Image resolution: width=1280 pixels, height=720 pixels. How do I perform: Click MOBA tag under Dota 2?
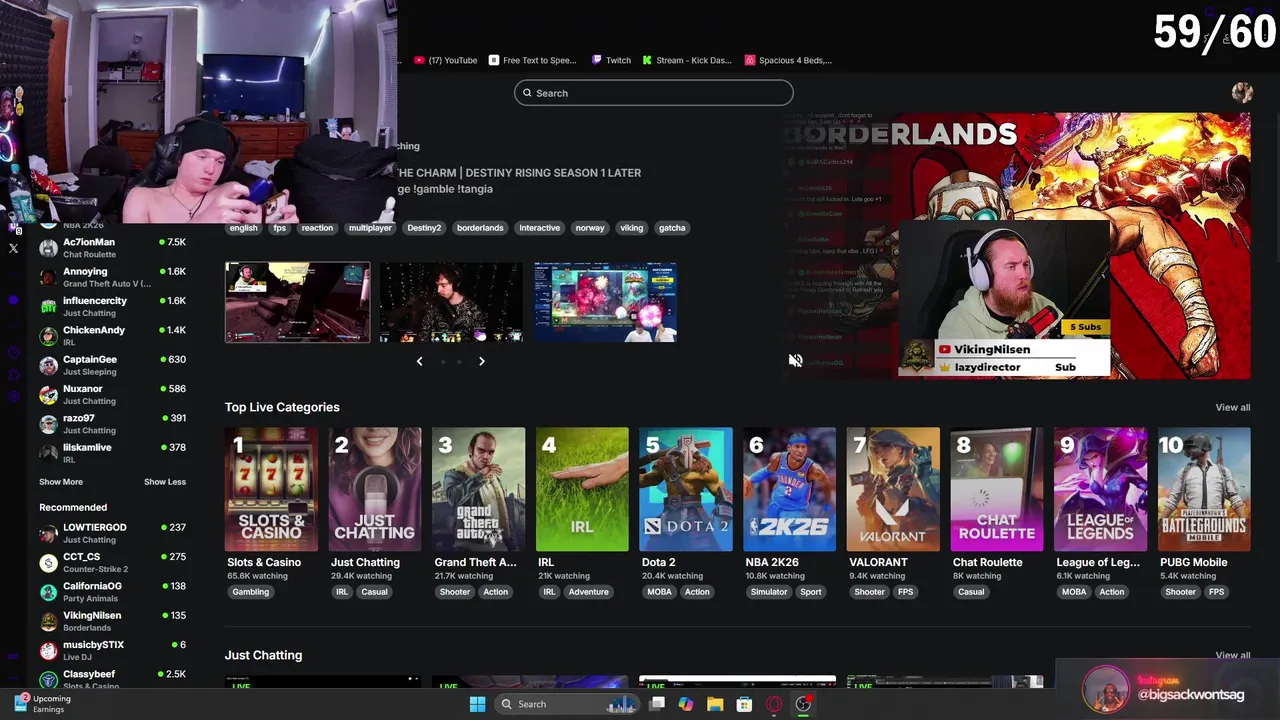coord(659,592)
